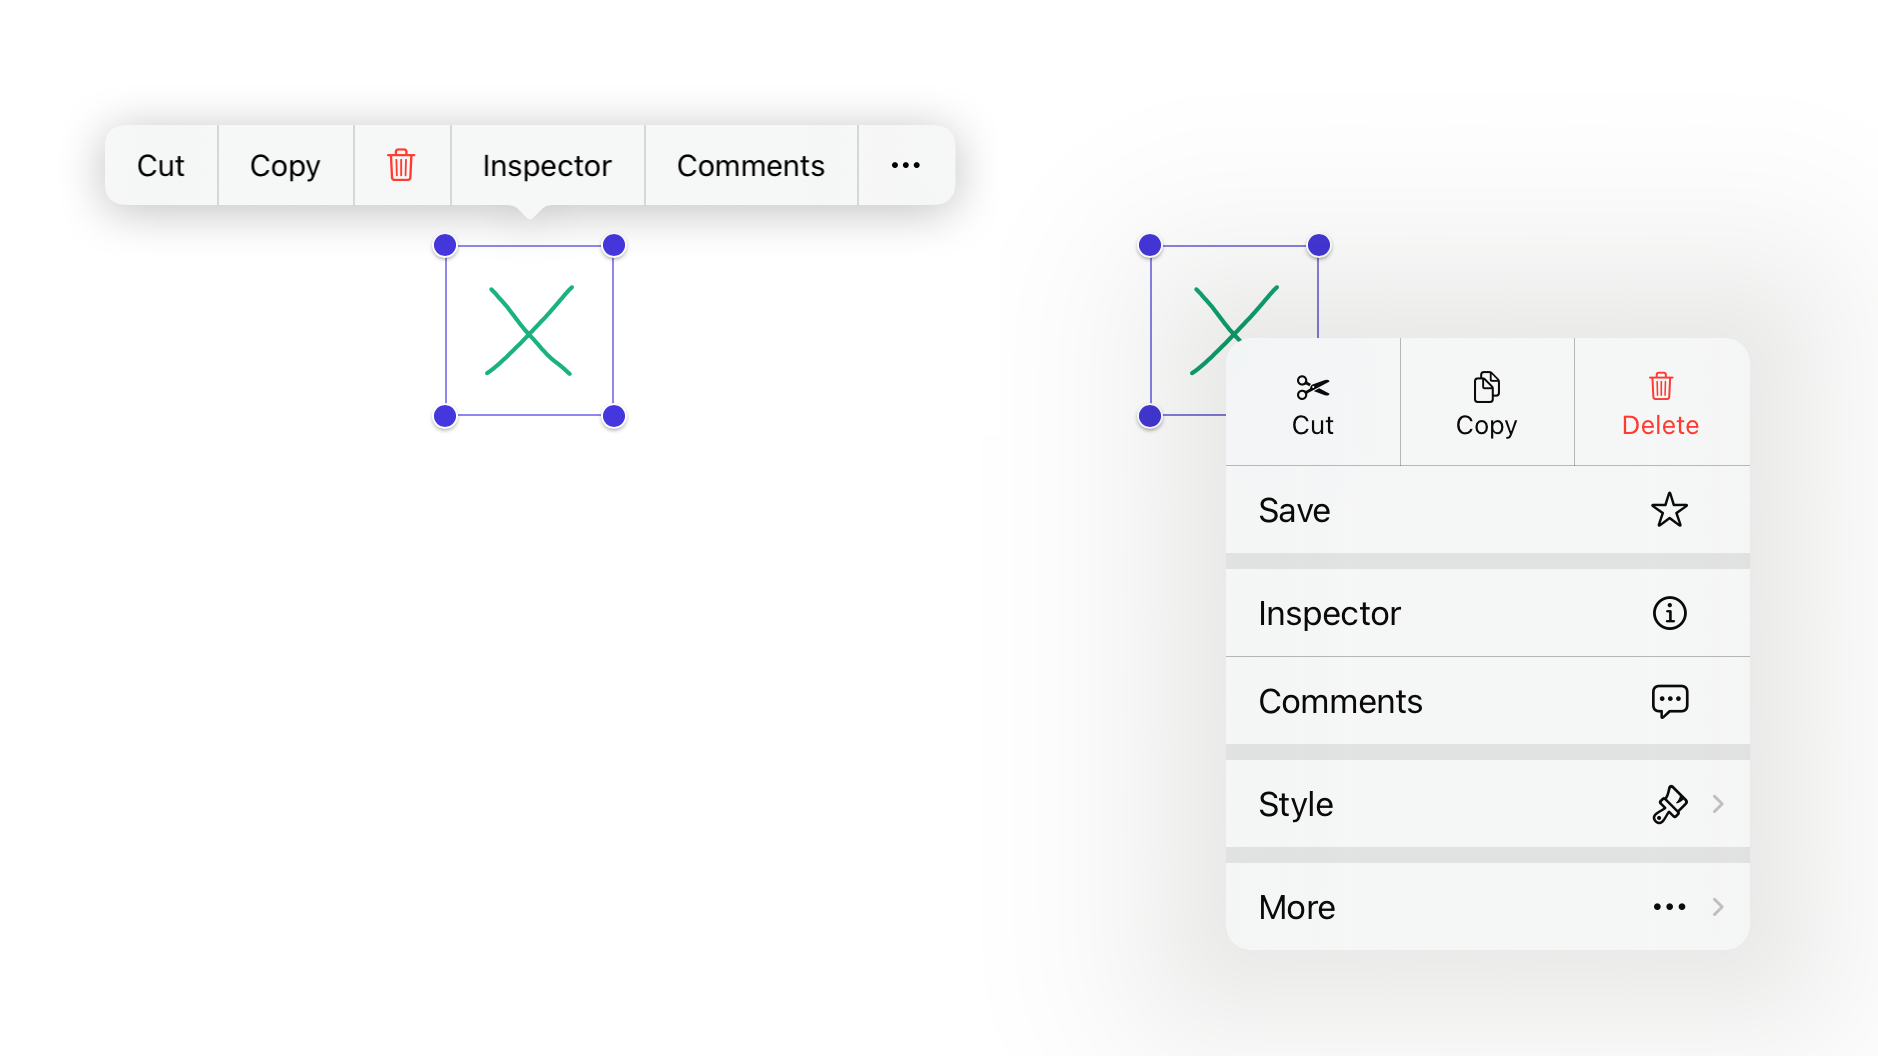Click the paintbrush Style icon
This screenshot has height=1056, width=1878.
[x=1669, y=804]
